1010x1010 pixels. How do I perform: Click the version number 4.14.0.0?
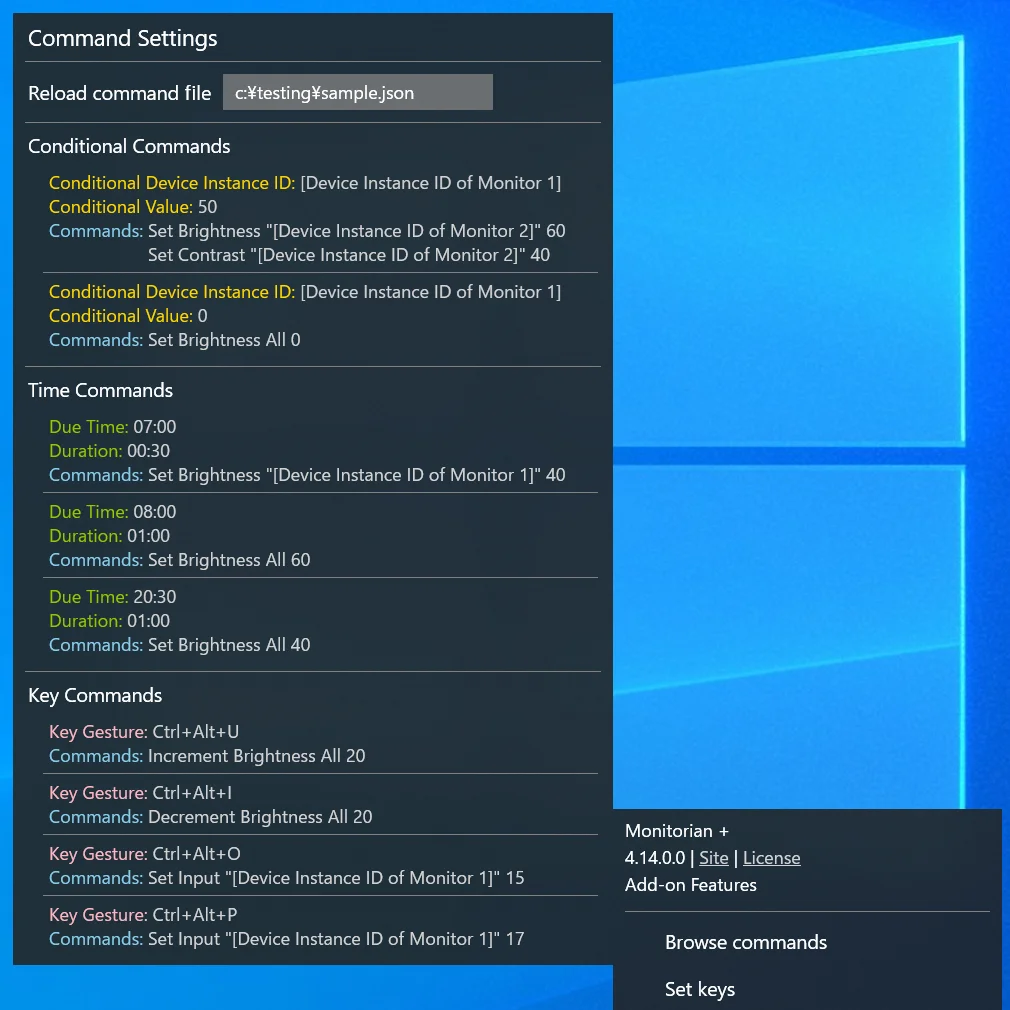(655, 858)
